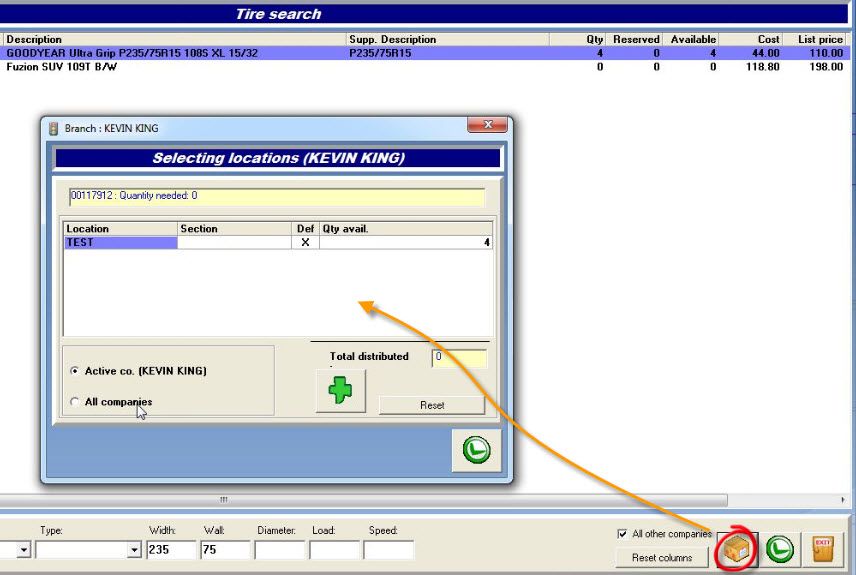Click the Qty column header in Tire search
The width and height of the screenshot is (856, 575).
(x=578, y=39)
